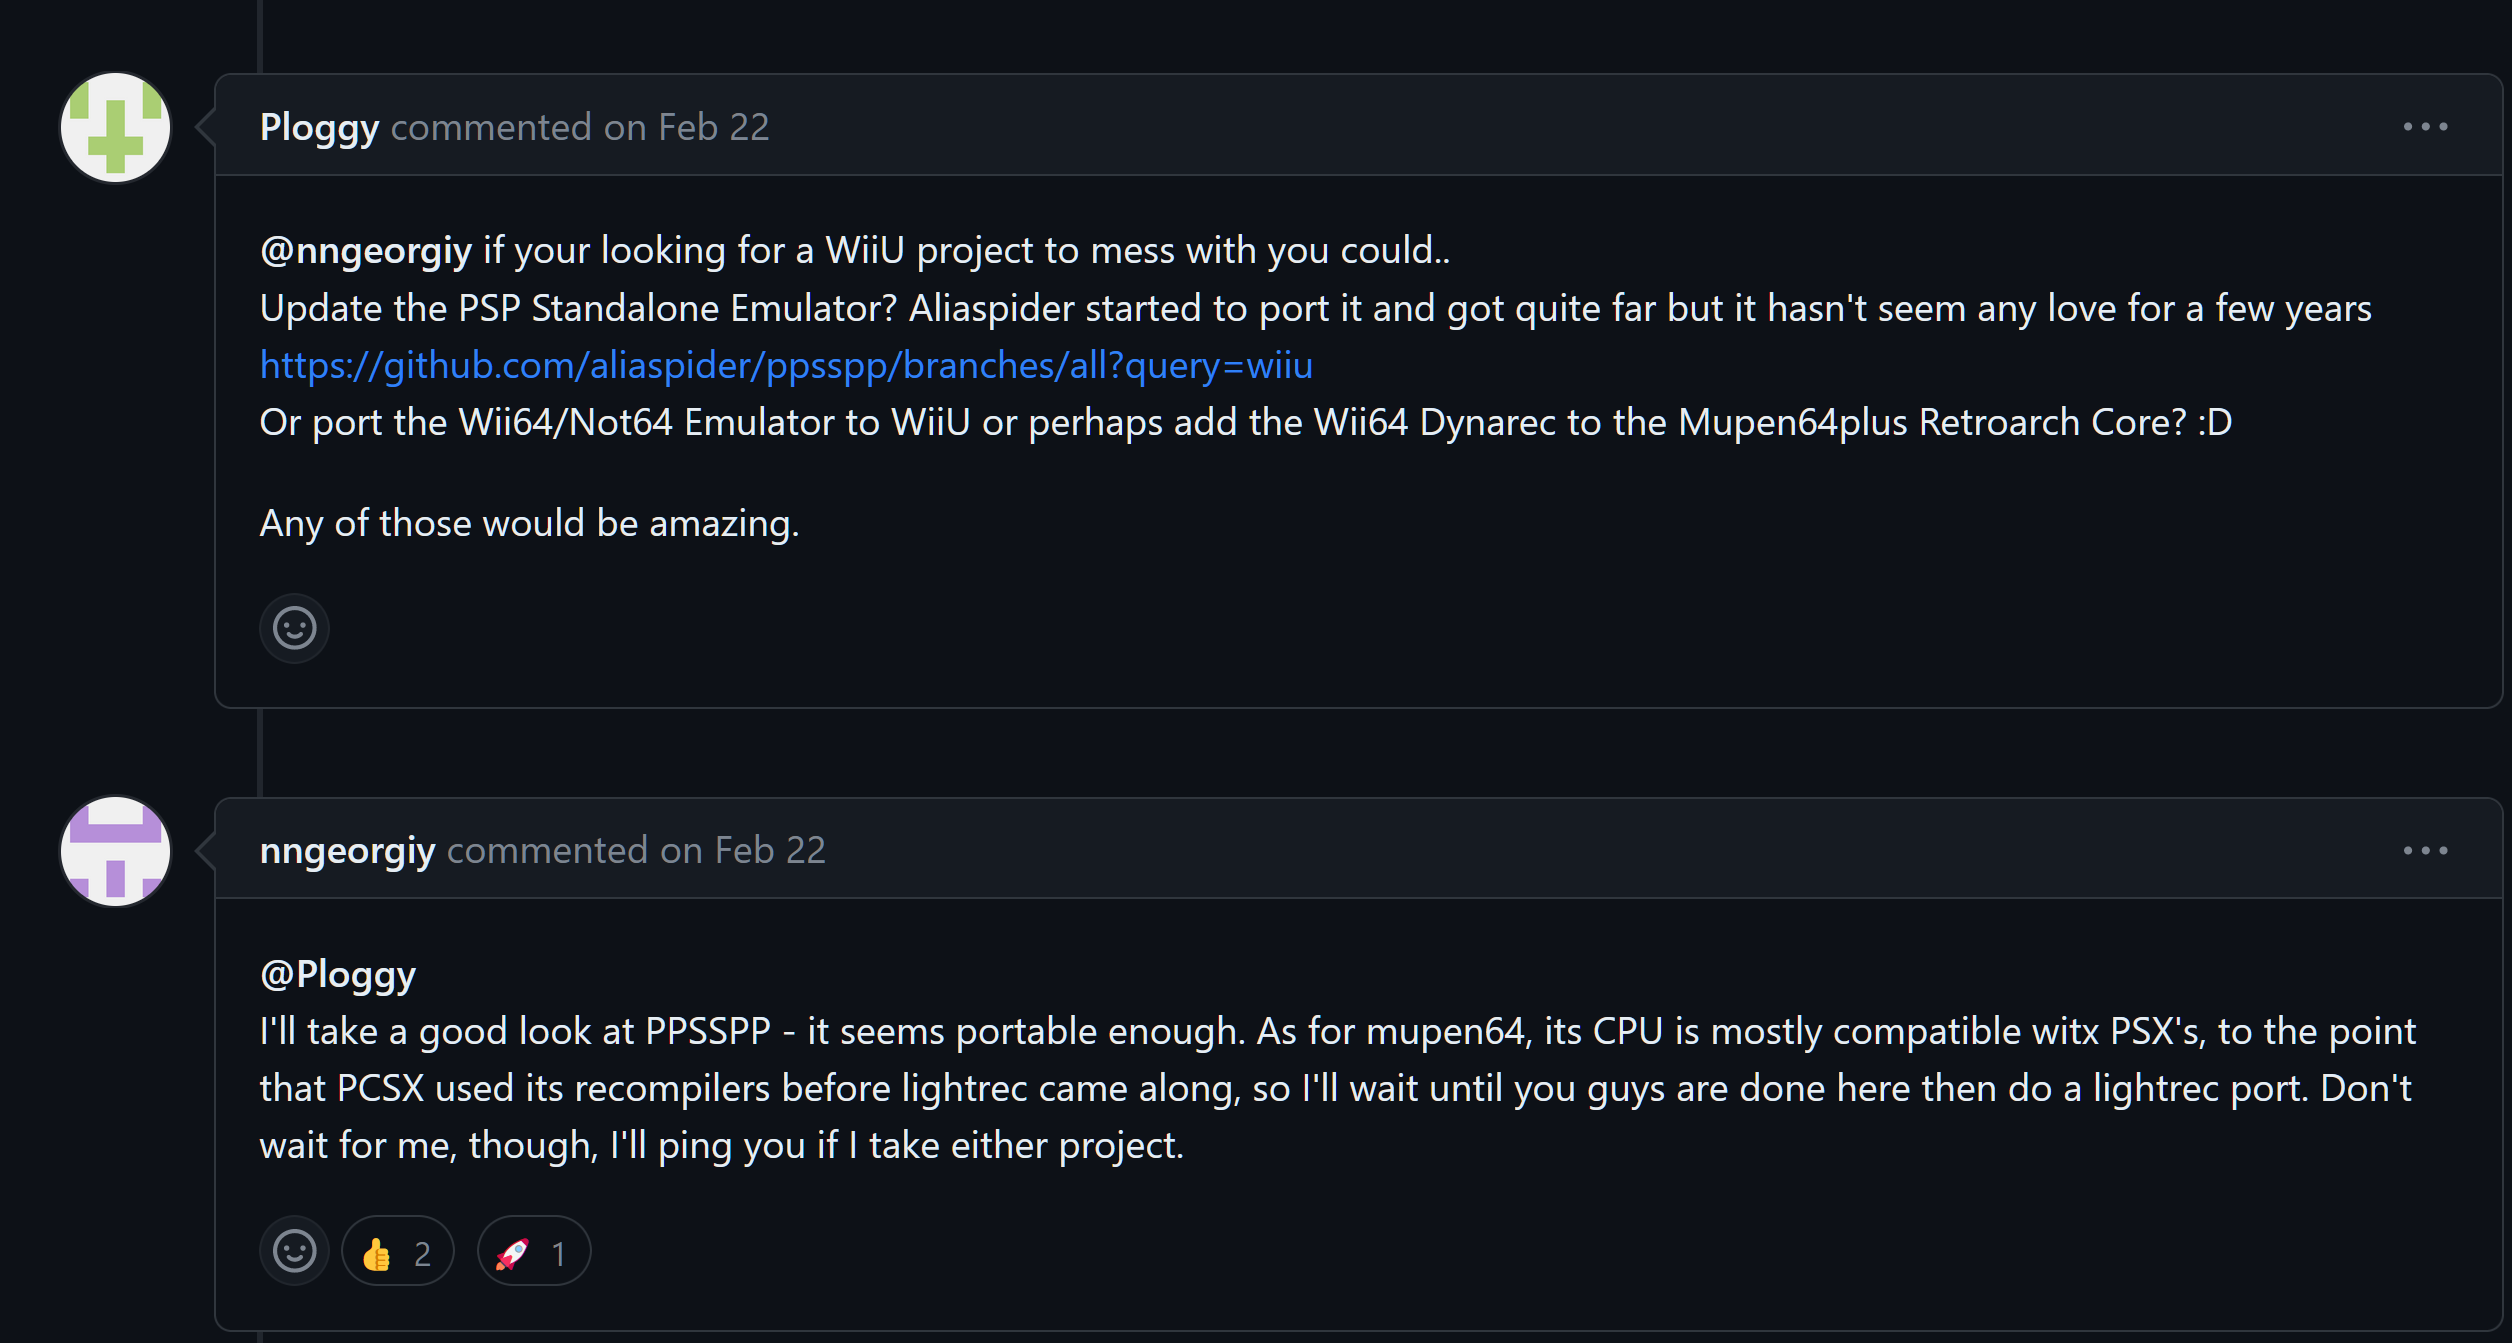The width and height of the screenshot is (2512, 1343).
Task: Open the Ploggy username link in the comment header
Action: coord(319,128)
